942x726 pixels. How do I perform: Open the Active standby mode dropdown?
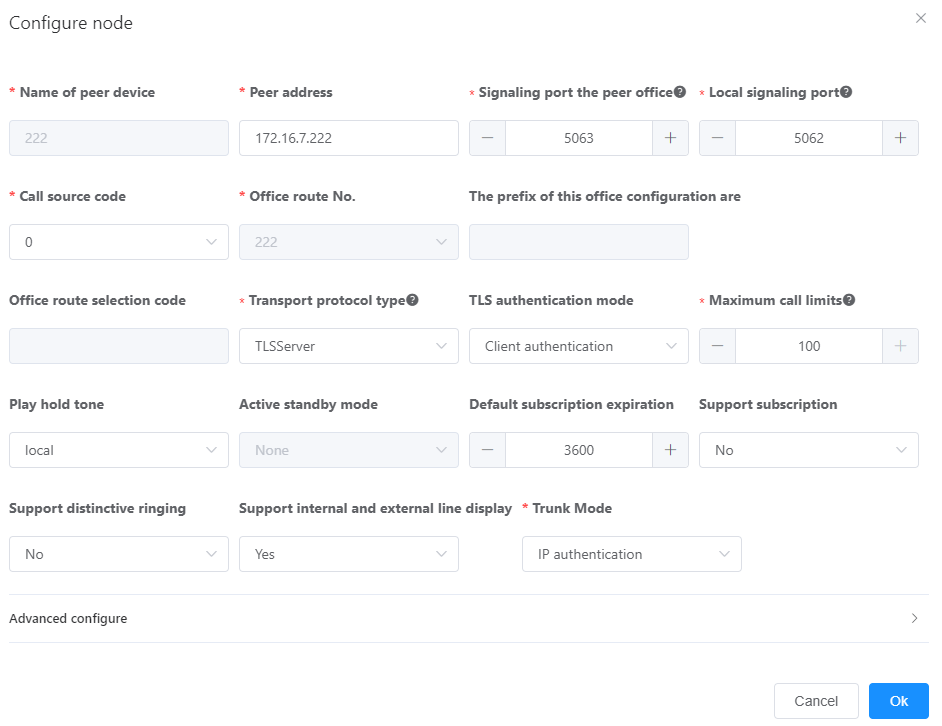point(349,450)
